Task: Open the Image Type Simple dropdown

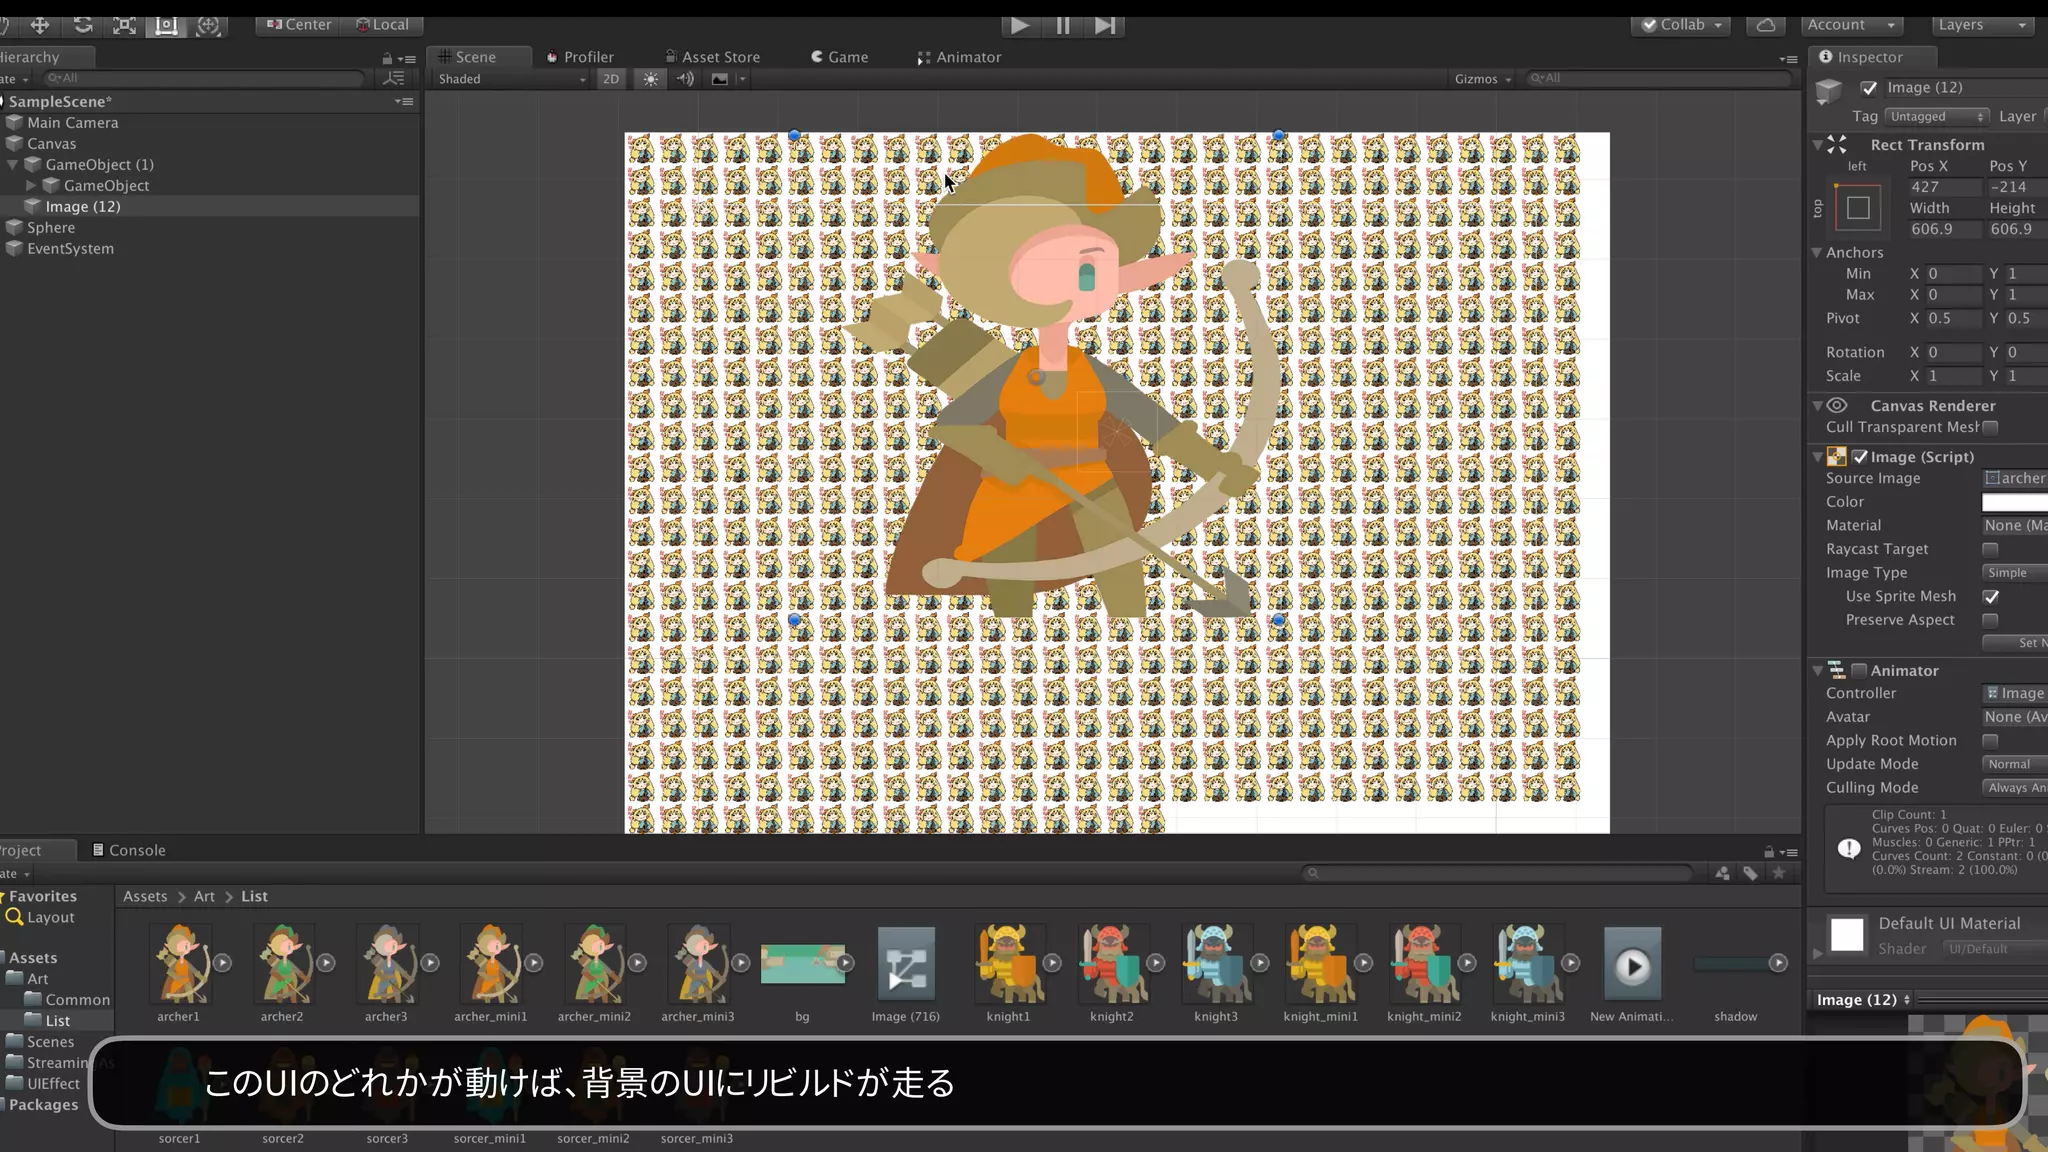Action: tap(2015, 573)
